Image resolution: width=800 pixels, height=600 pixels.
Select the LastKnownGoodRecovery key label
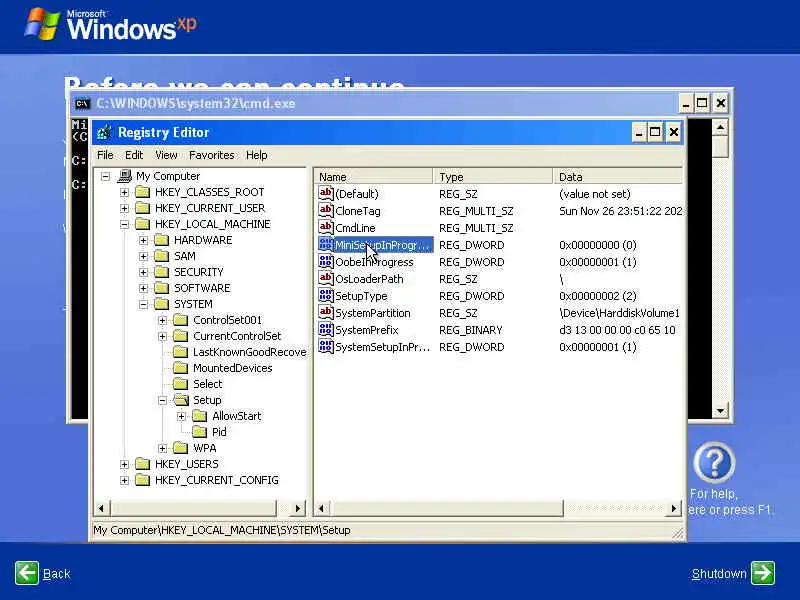click(249, 352)
